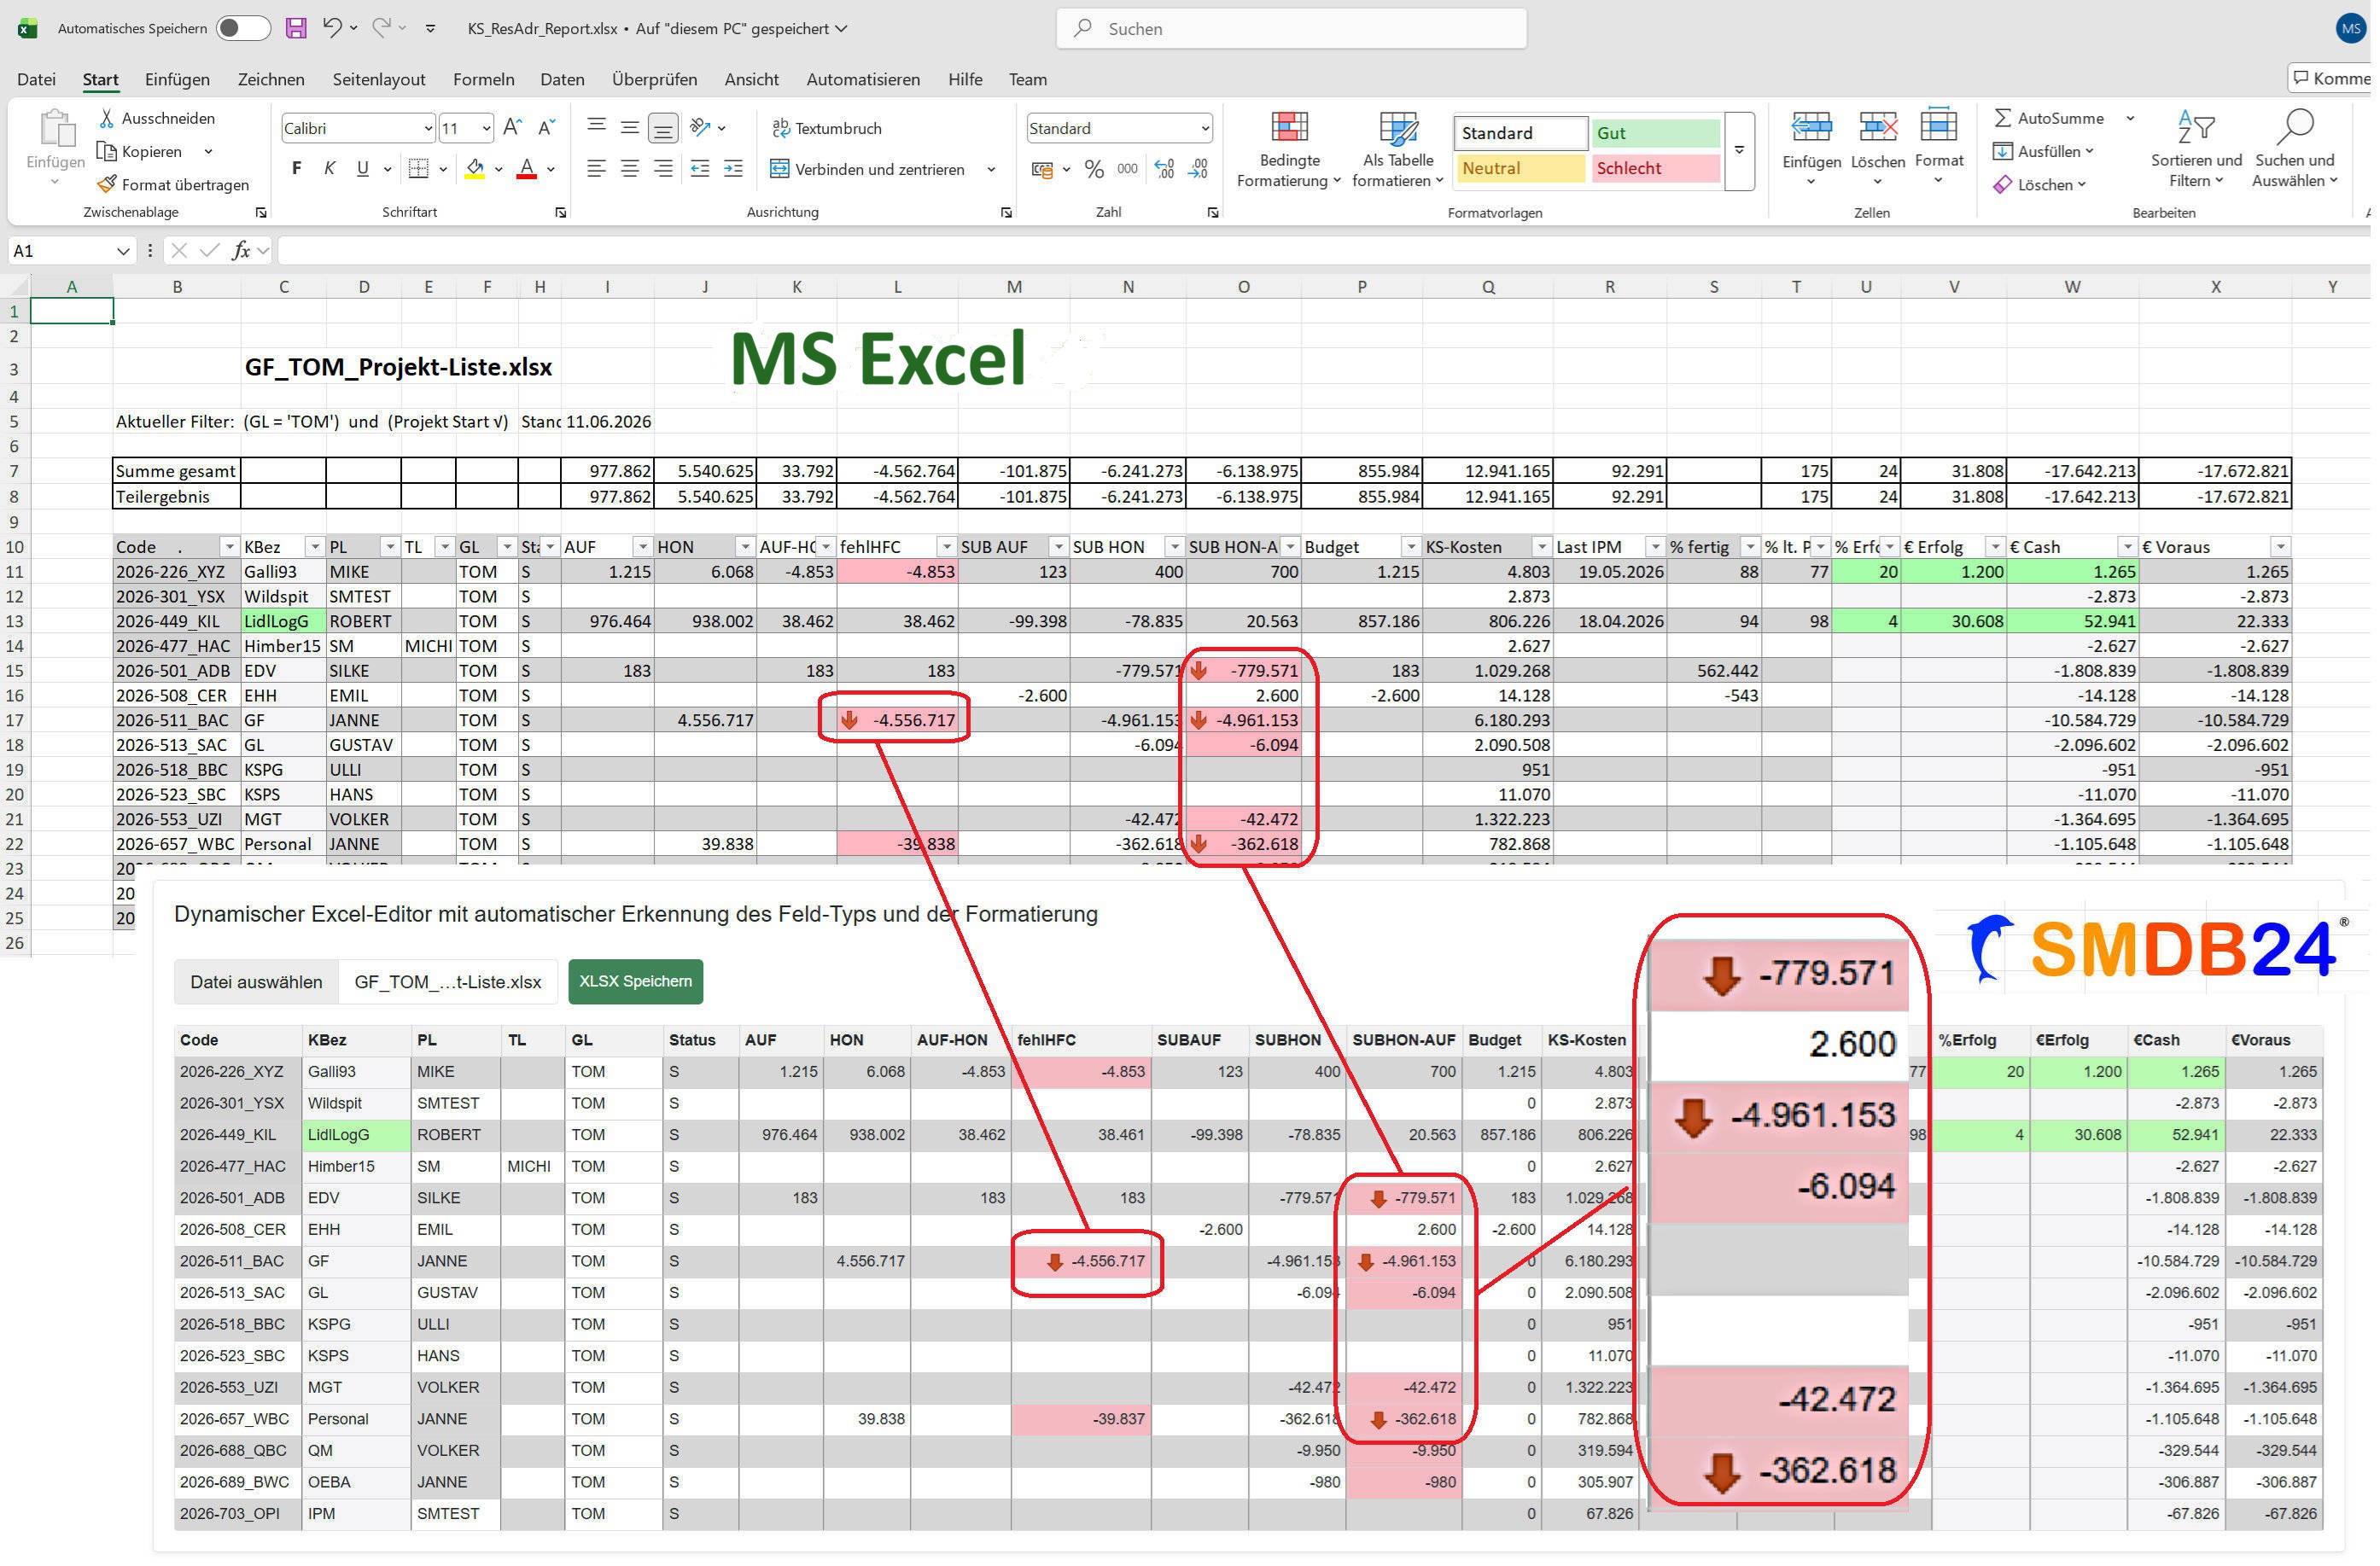Switch to the Daten ribbon tab
2380x1566 pixels.
tap(562, 79)
